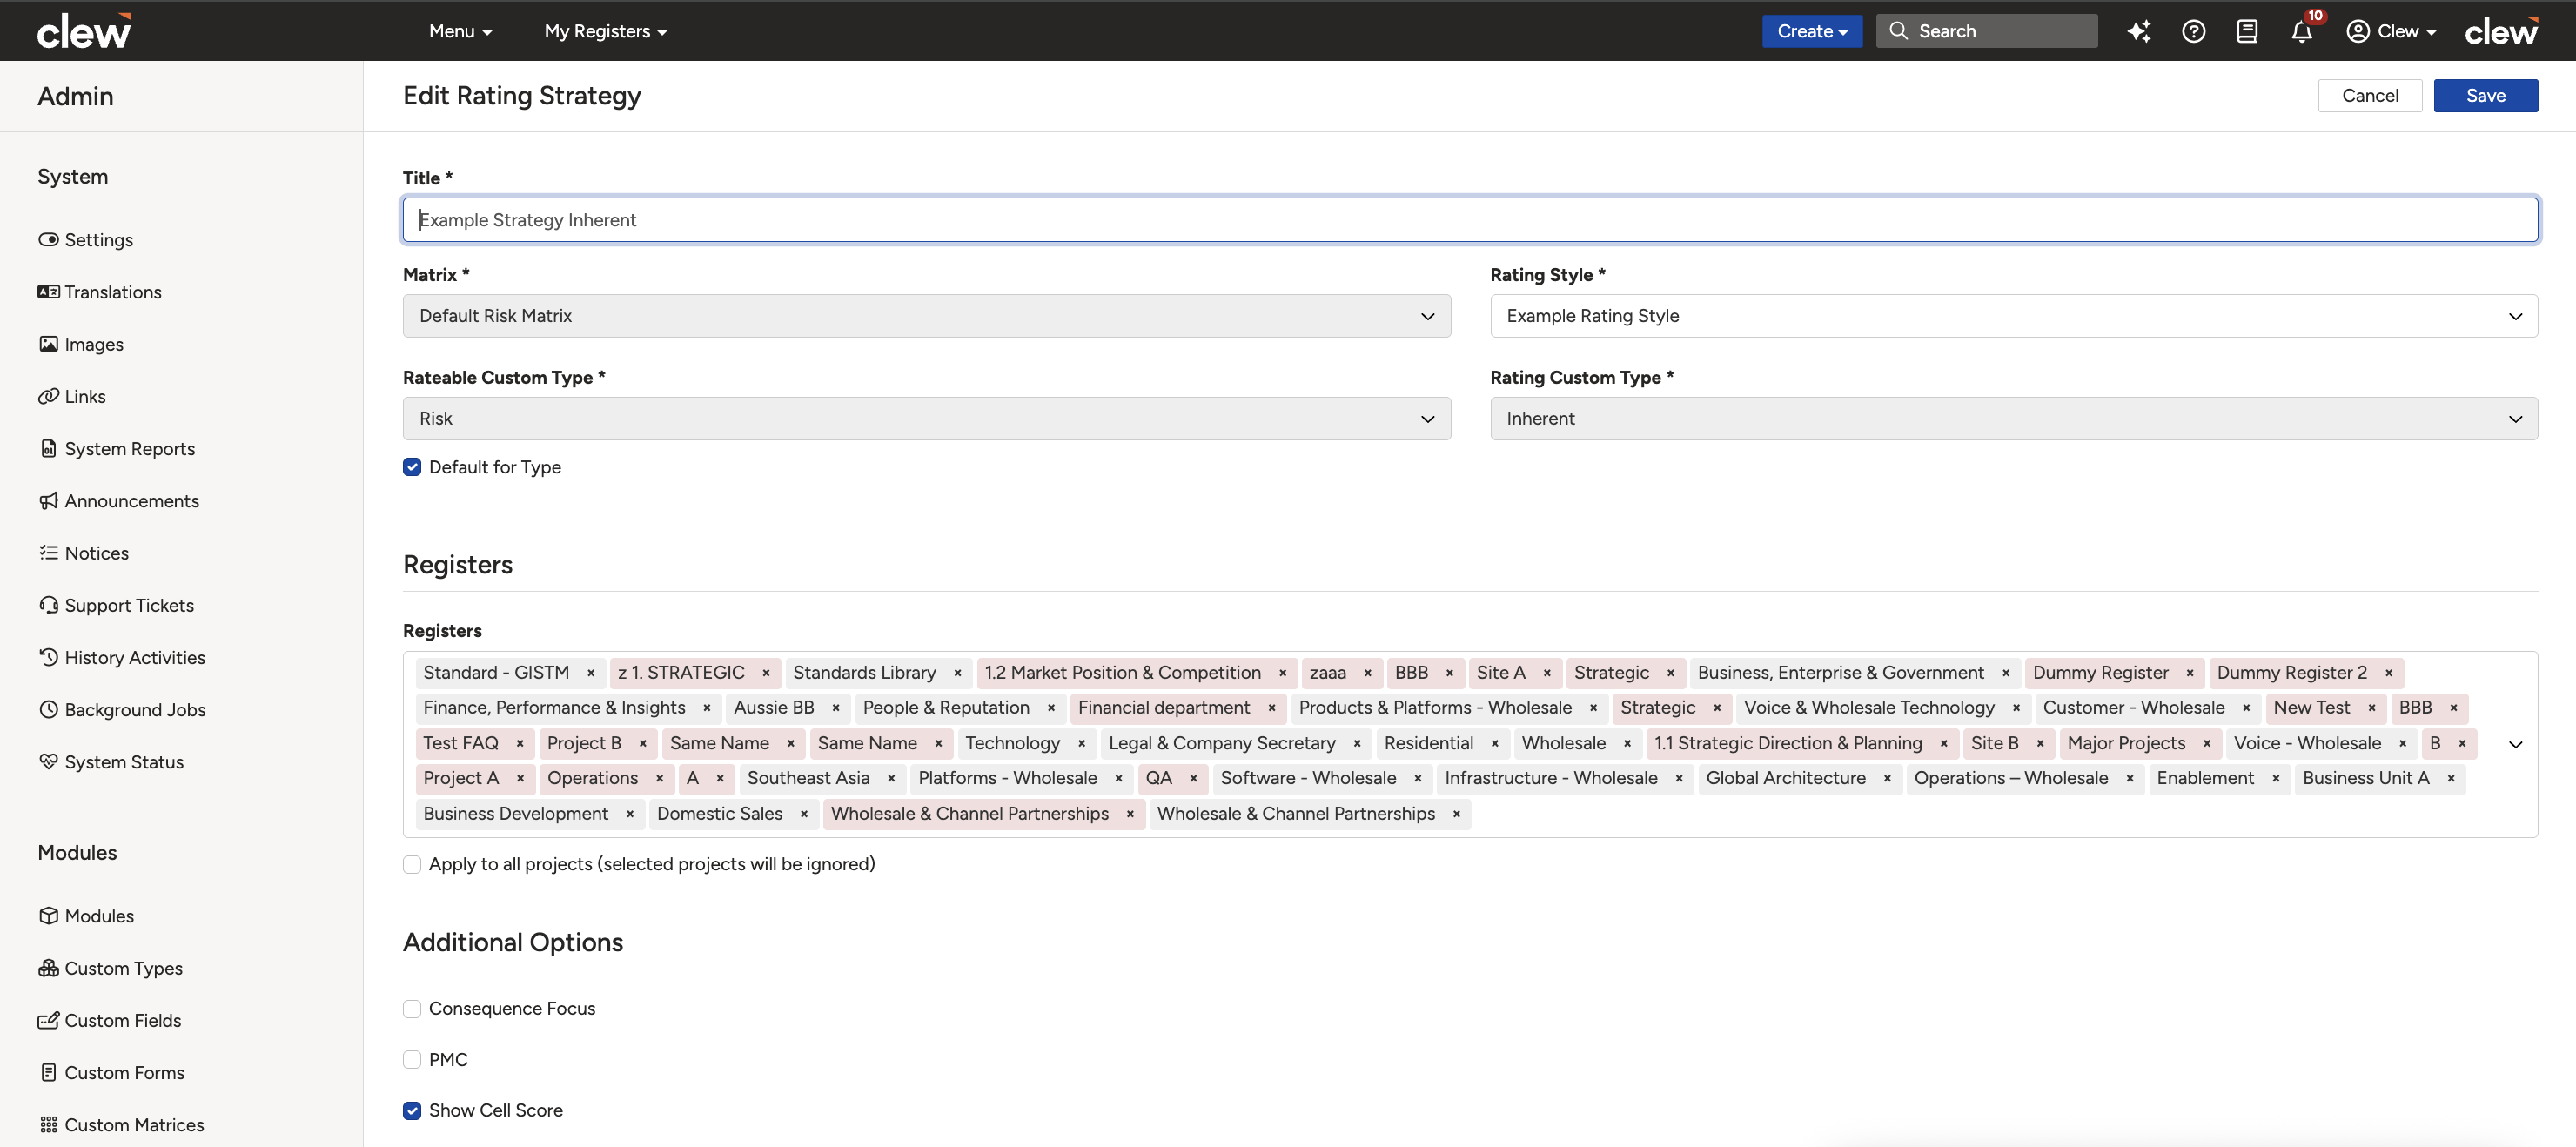The width and height of the screenshot is (2576, 1147).
Task: Open Background Jobs in the sidebar
Action: coord(122,710)
